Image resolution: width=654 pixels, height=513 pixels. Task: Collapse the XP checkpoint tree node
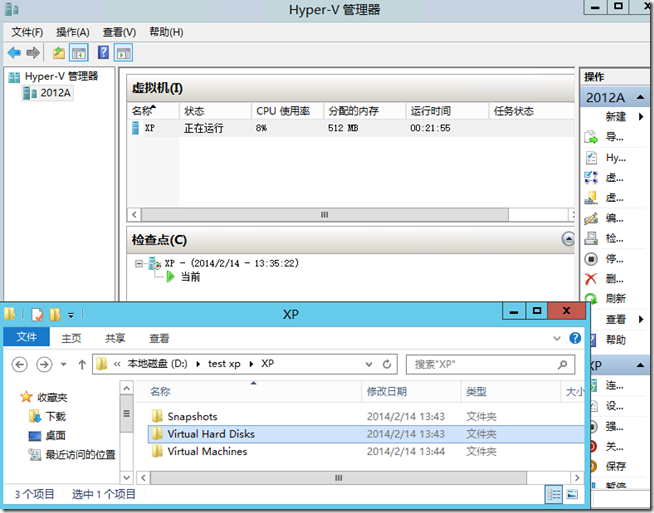(x=139, y=264)
